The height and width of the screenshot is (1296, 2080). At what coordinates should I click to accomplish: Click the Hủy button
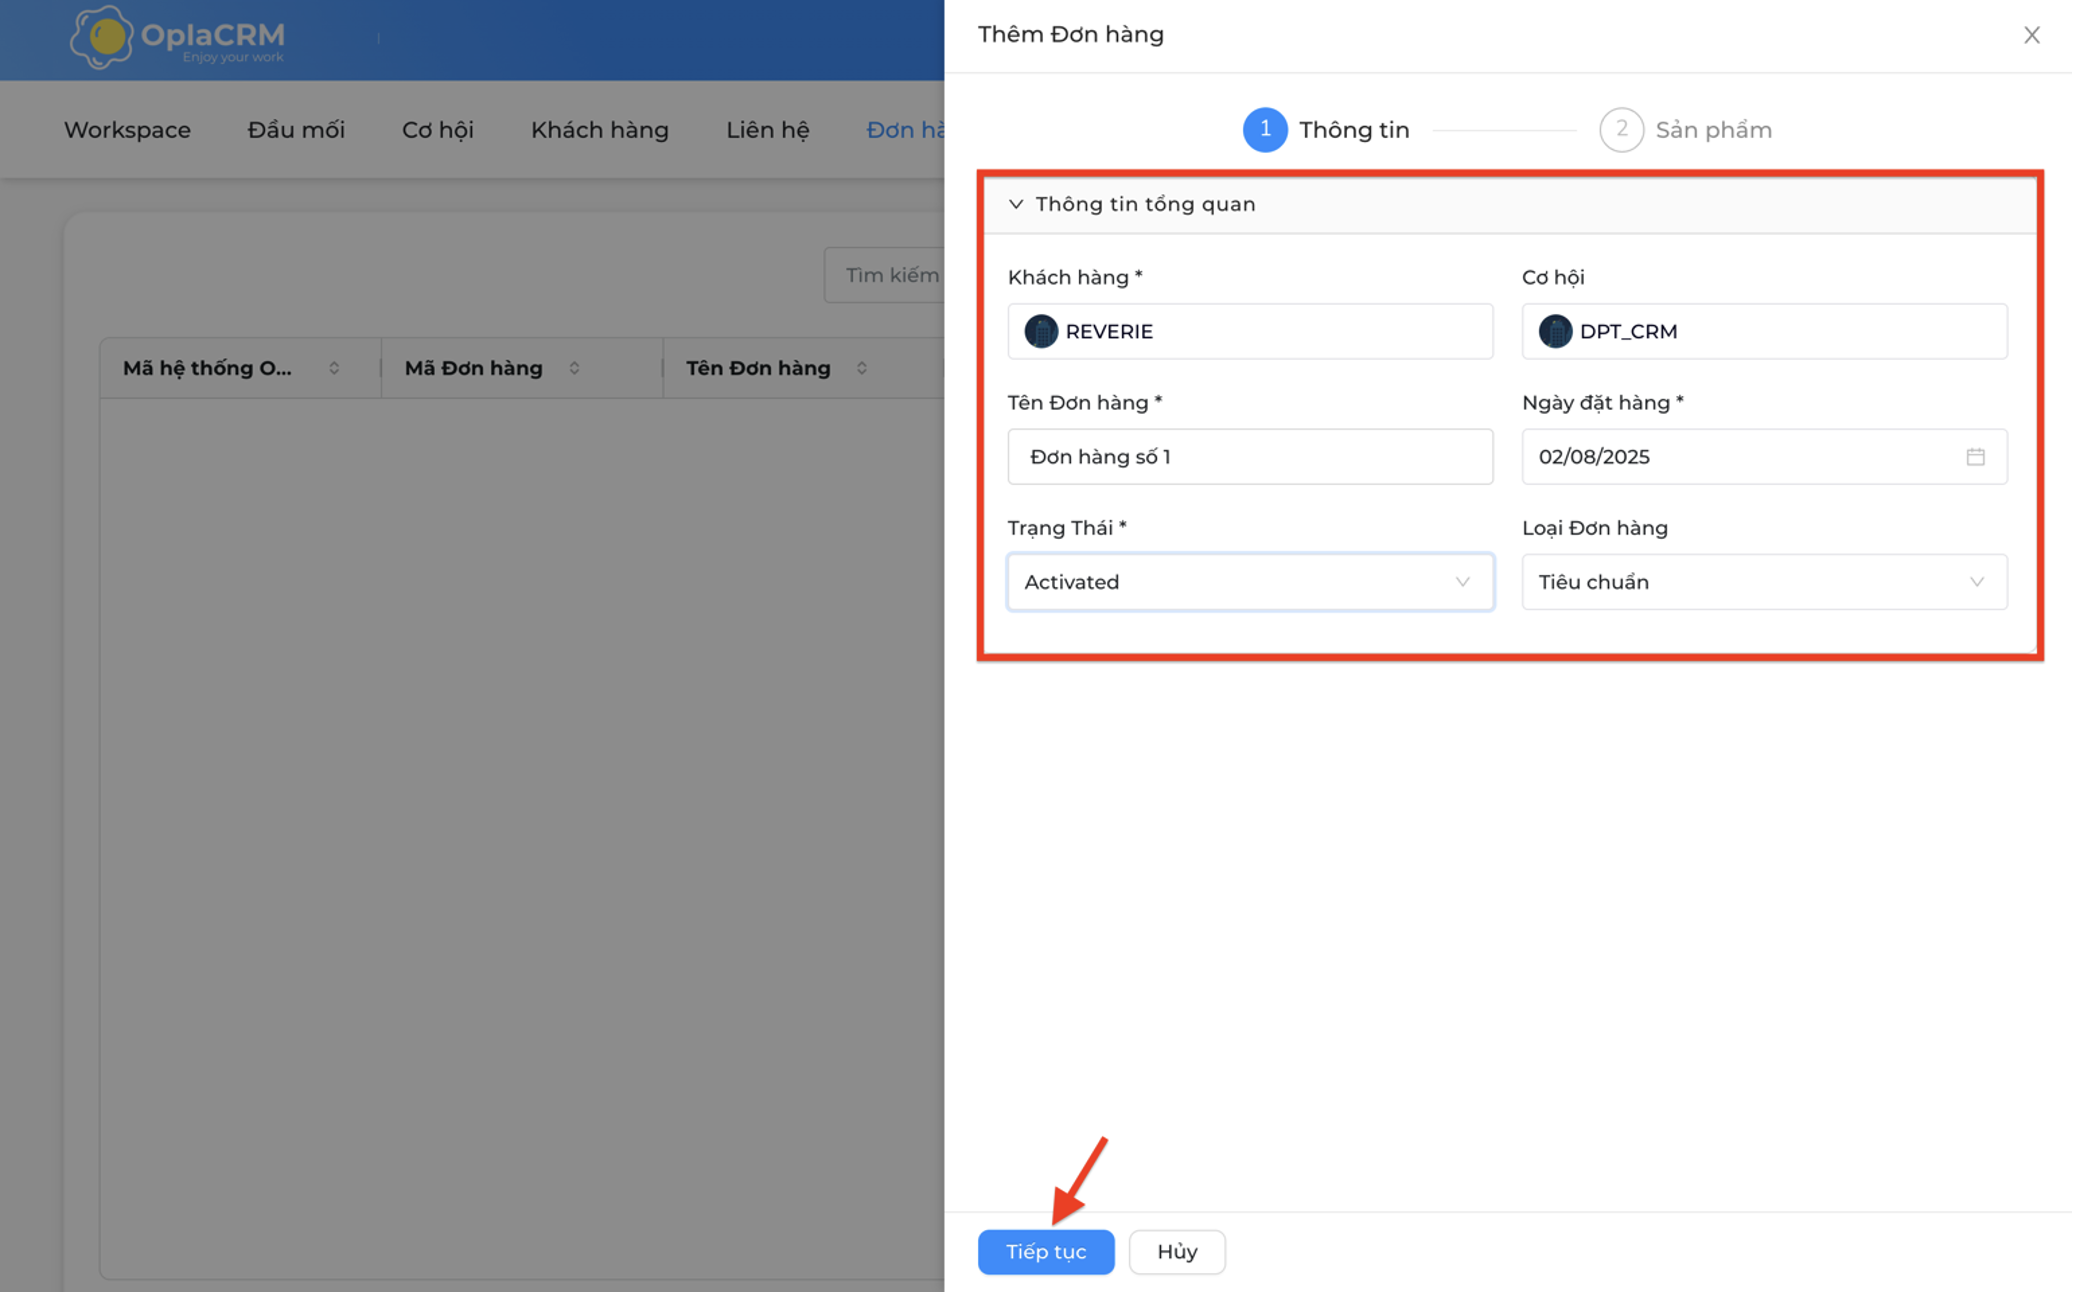(1177, 1252)
